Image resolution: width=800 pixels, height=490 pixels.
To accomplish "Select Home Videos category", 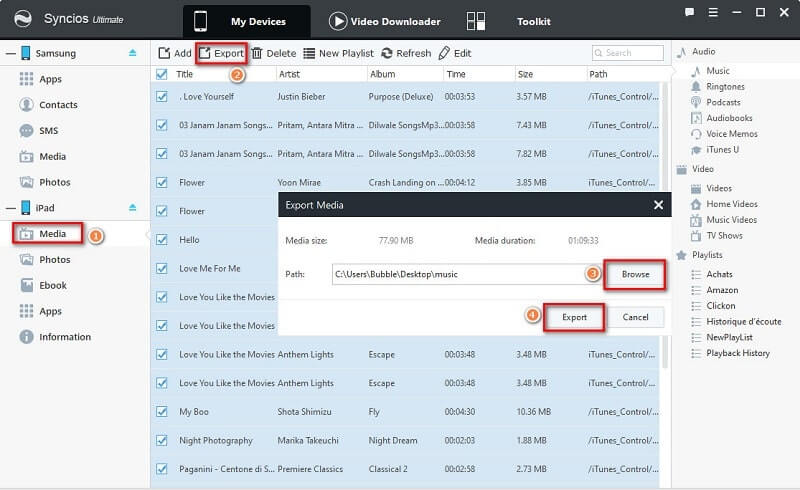I will coord(732,204).
